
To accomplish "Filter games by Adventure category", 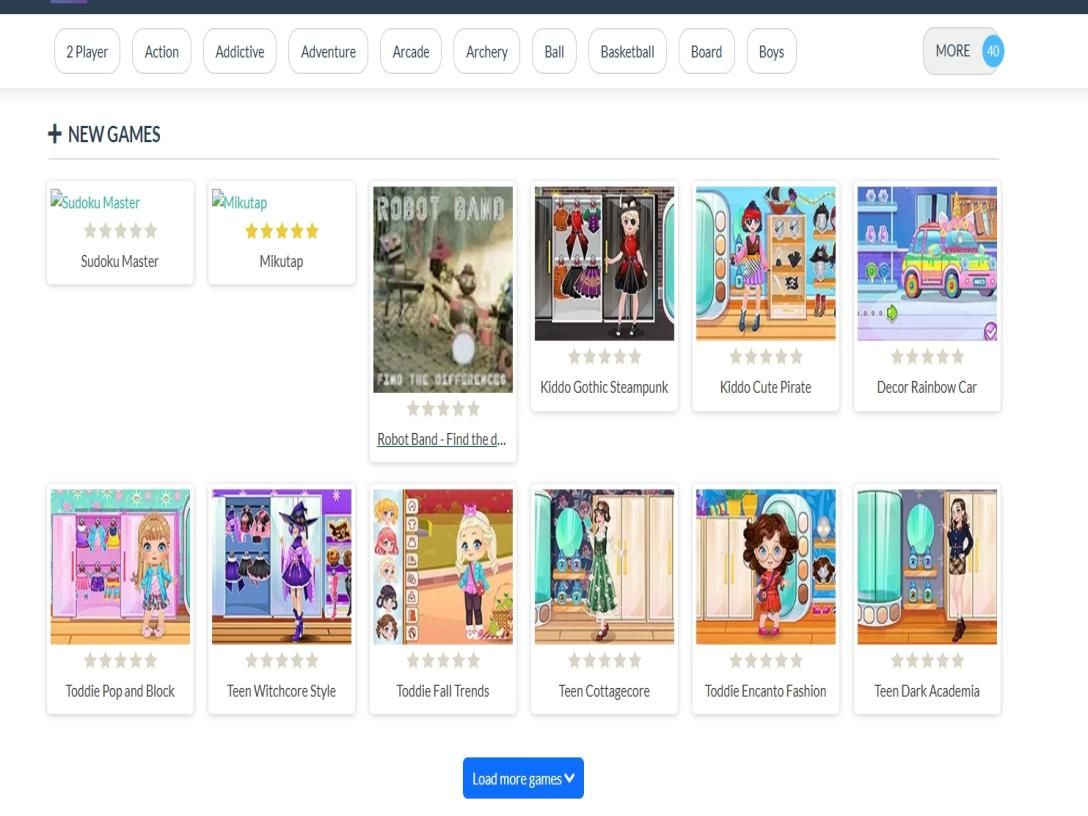I will coord(328,52).
